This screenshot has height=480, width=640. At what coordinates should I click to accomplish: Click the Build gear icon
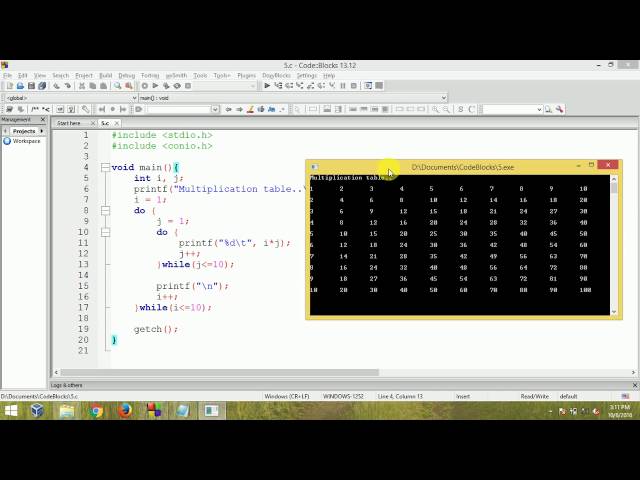pyautogui.click(x=144, y=86)
